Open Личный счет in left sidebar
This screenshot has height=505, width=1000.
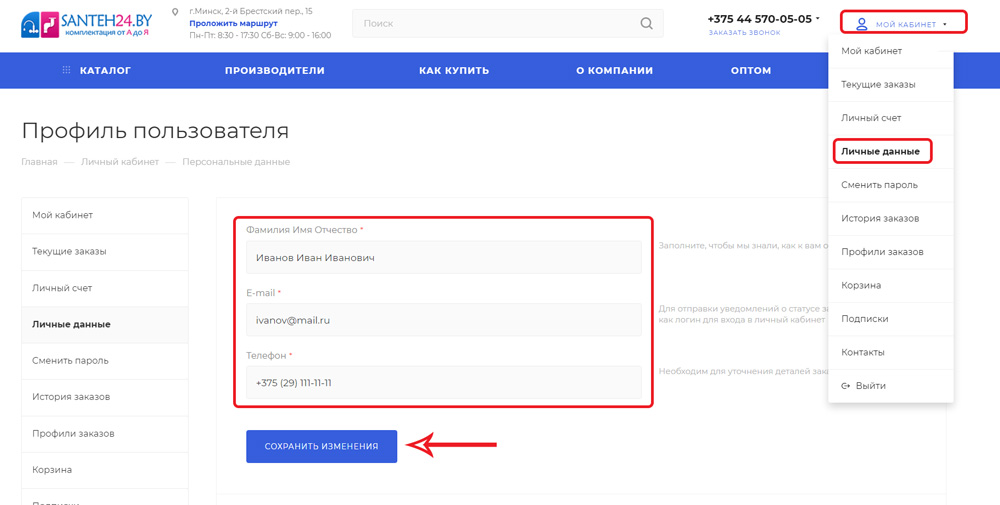105,288
